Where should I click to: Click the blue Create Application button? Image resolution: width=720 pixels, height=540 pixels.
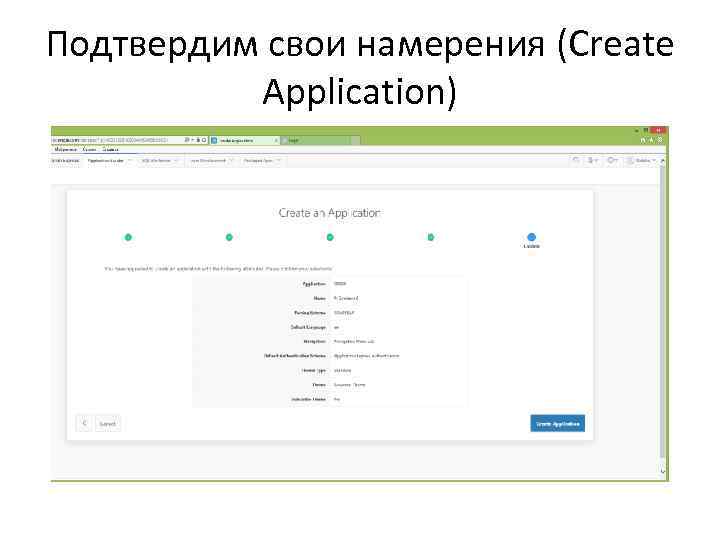[557, 423]
